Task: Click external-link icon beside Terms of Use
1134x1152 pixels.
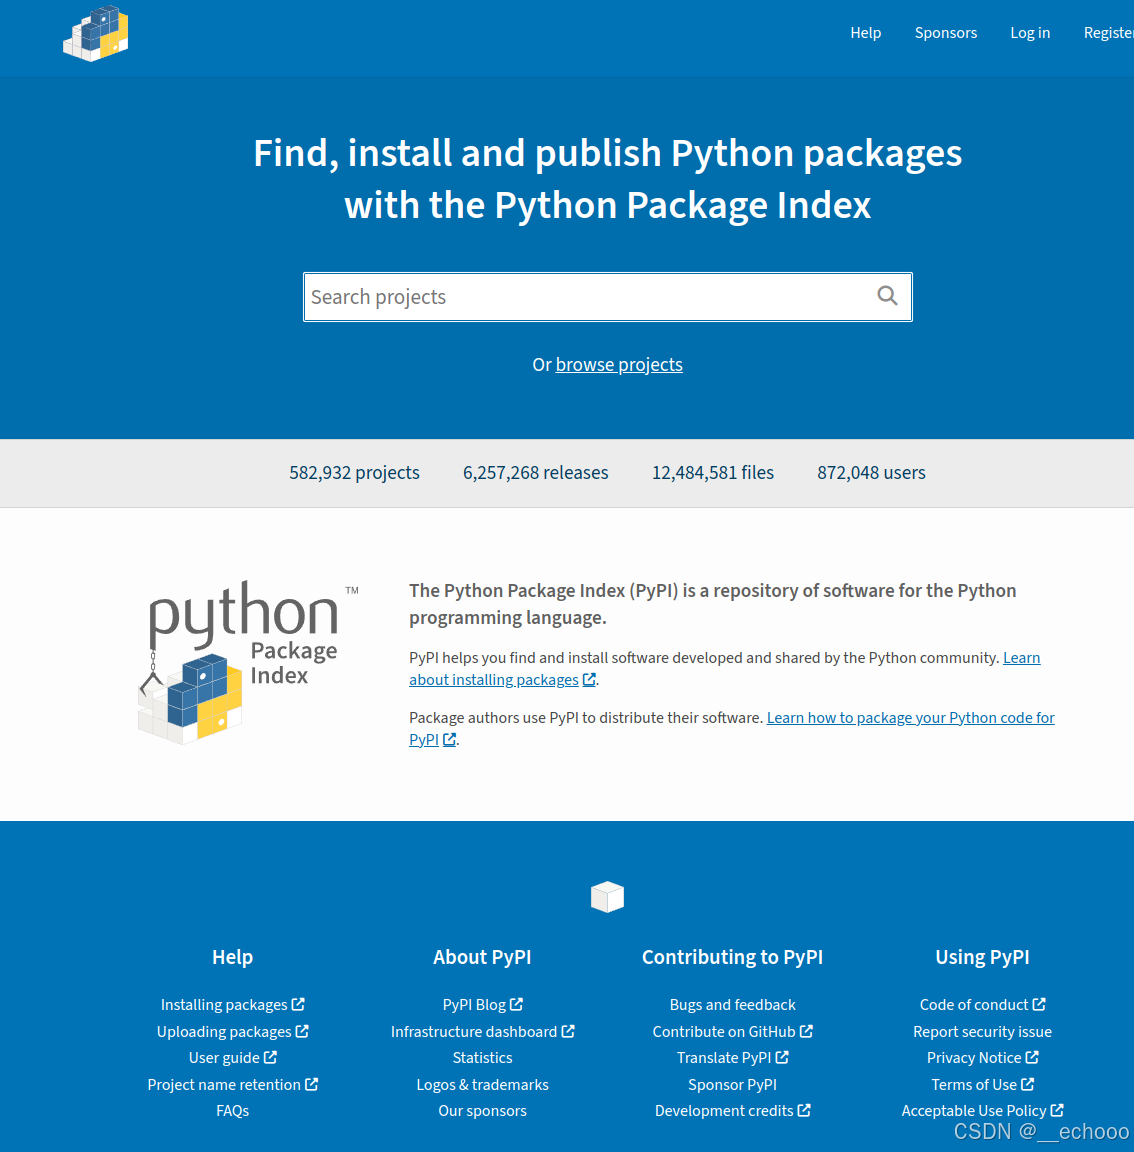Action: click(x=1028, y=1084)
